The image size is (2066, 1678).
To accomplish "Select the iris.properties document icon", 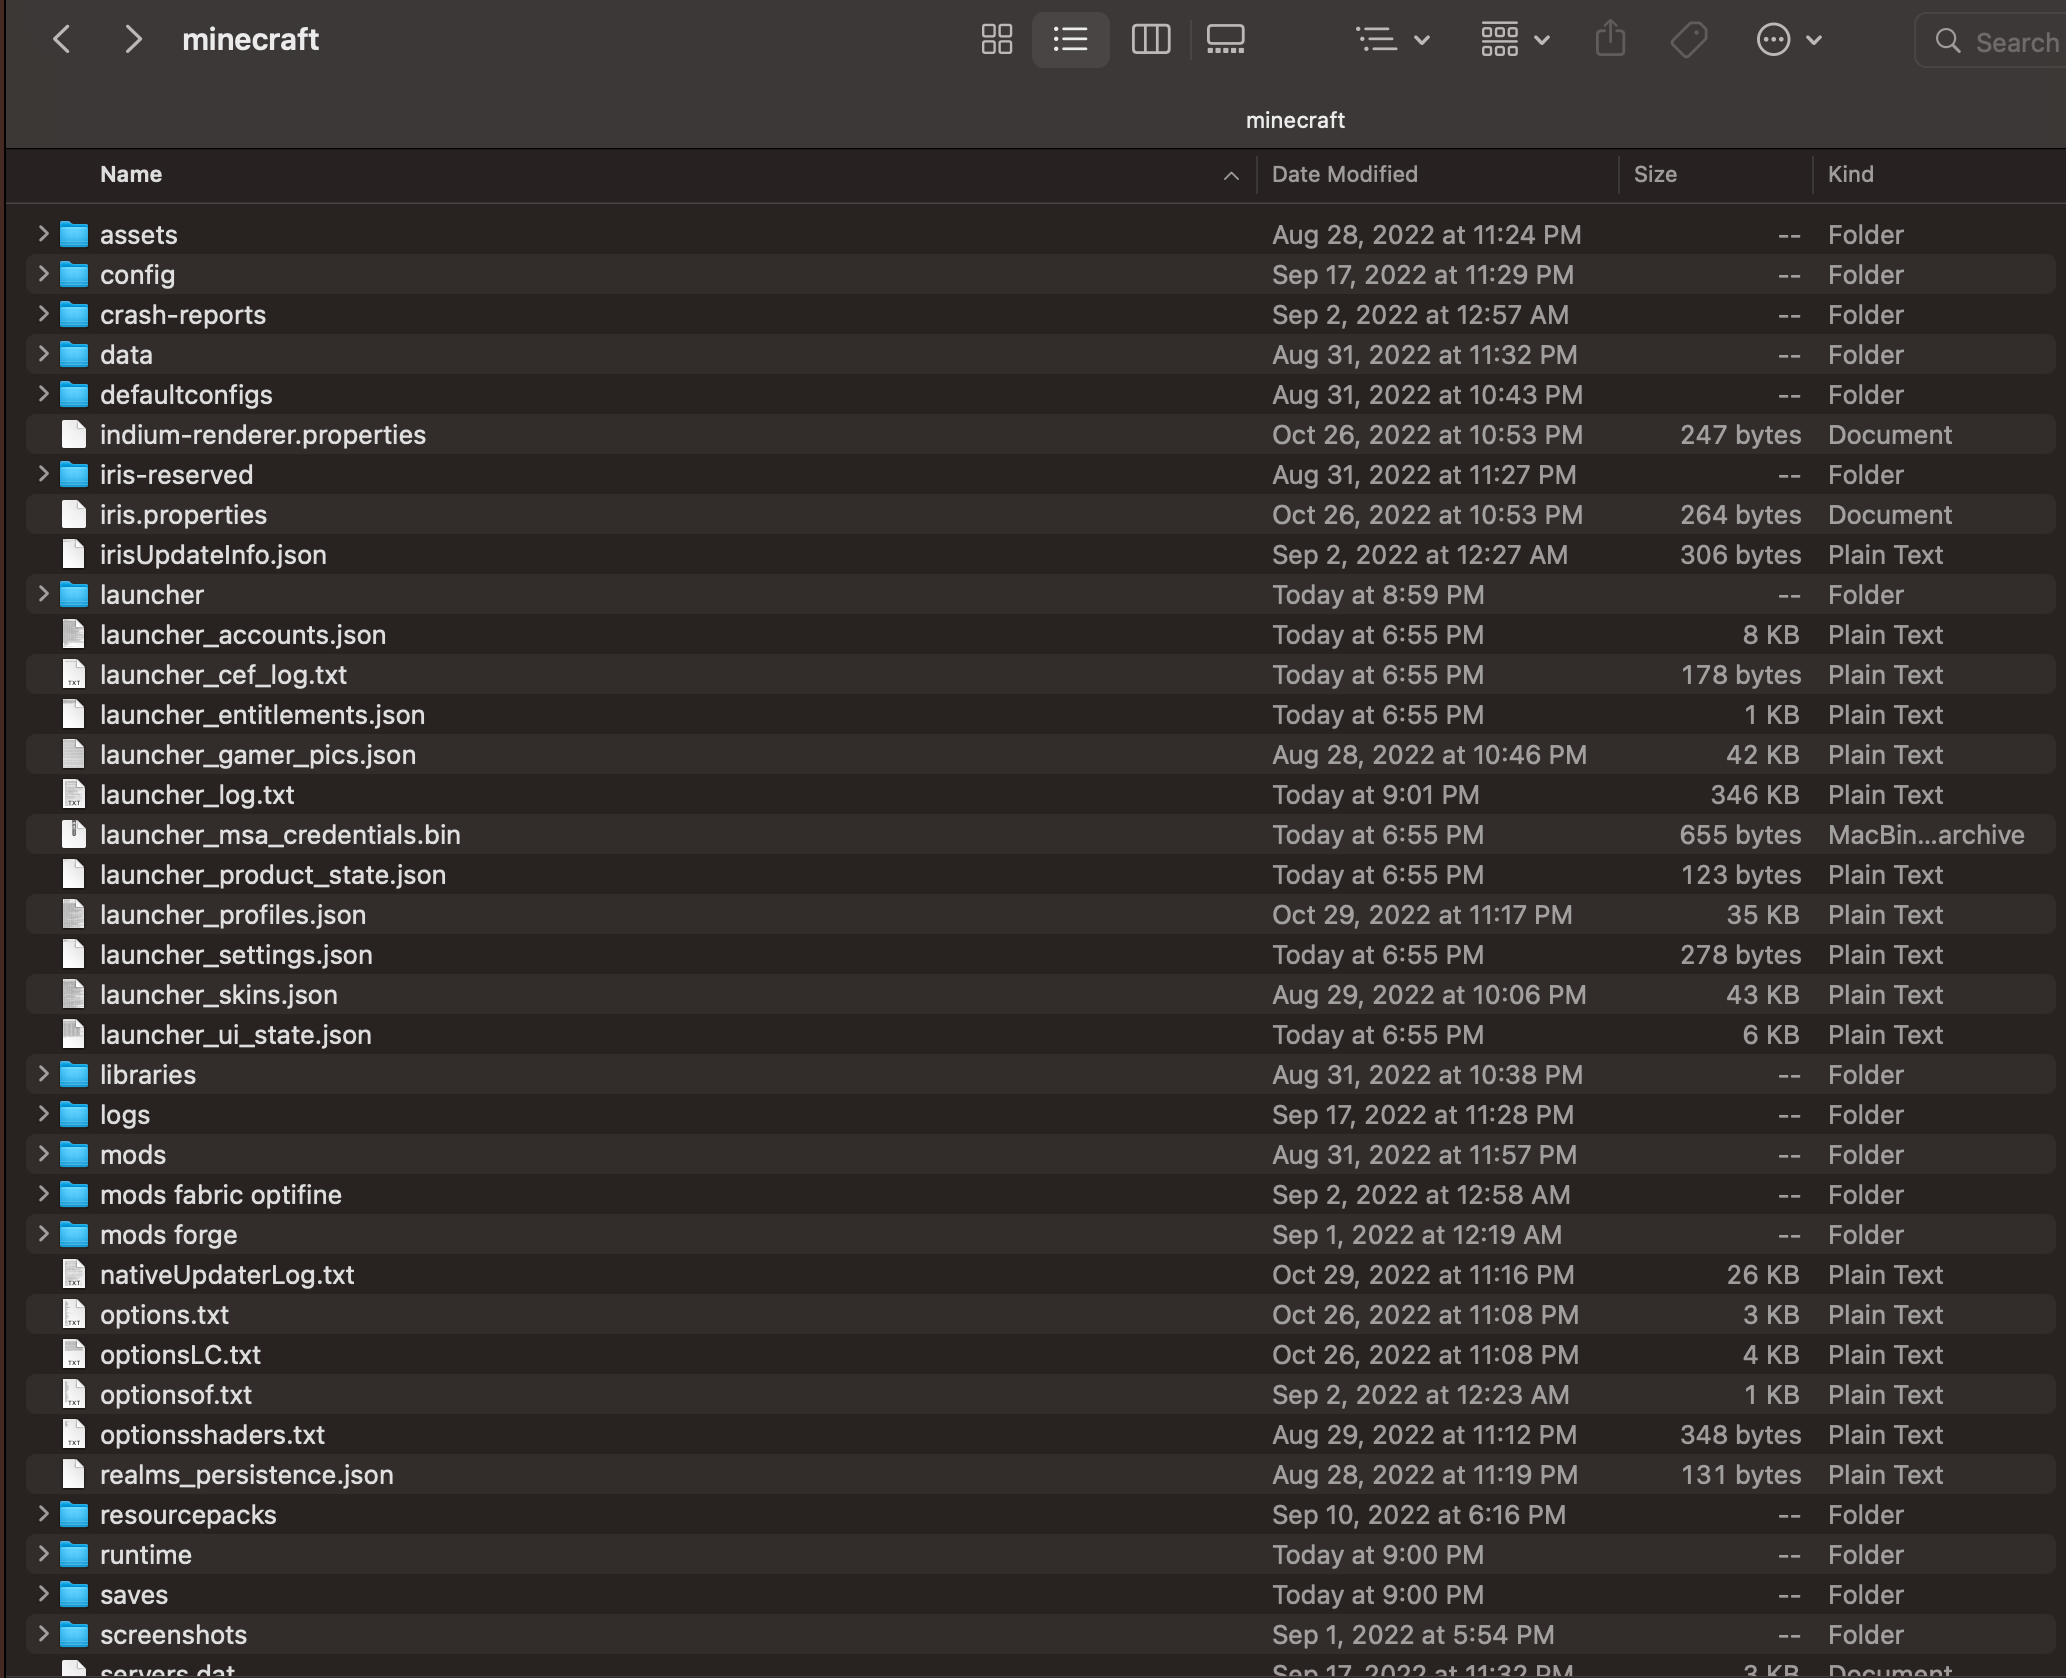I will point(74,515).
